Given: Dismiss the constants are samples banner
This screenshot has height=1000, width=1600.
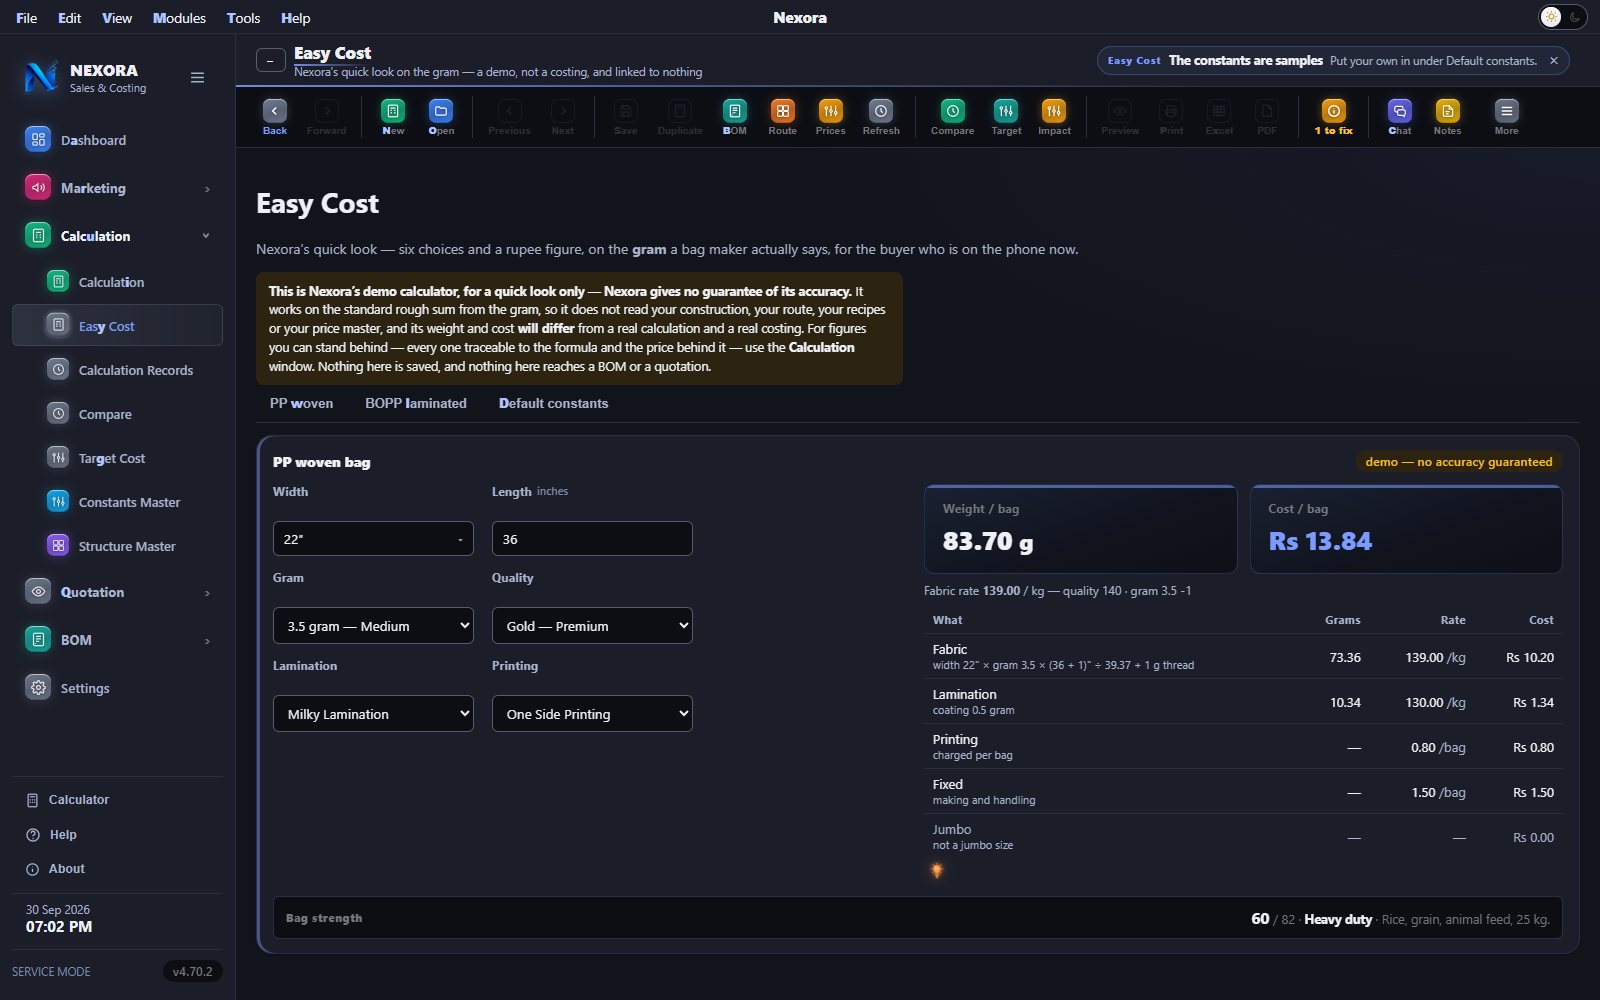Looking at the screenshot, I should [x=1554, y=61].
